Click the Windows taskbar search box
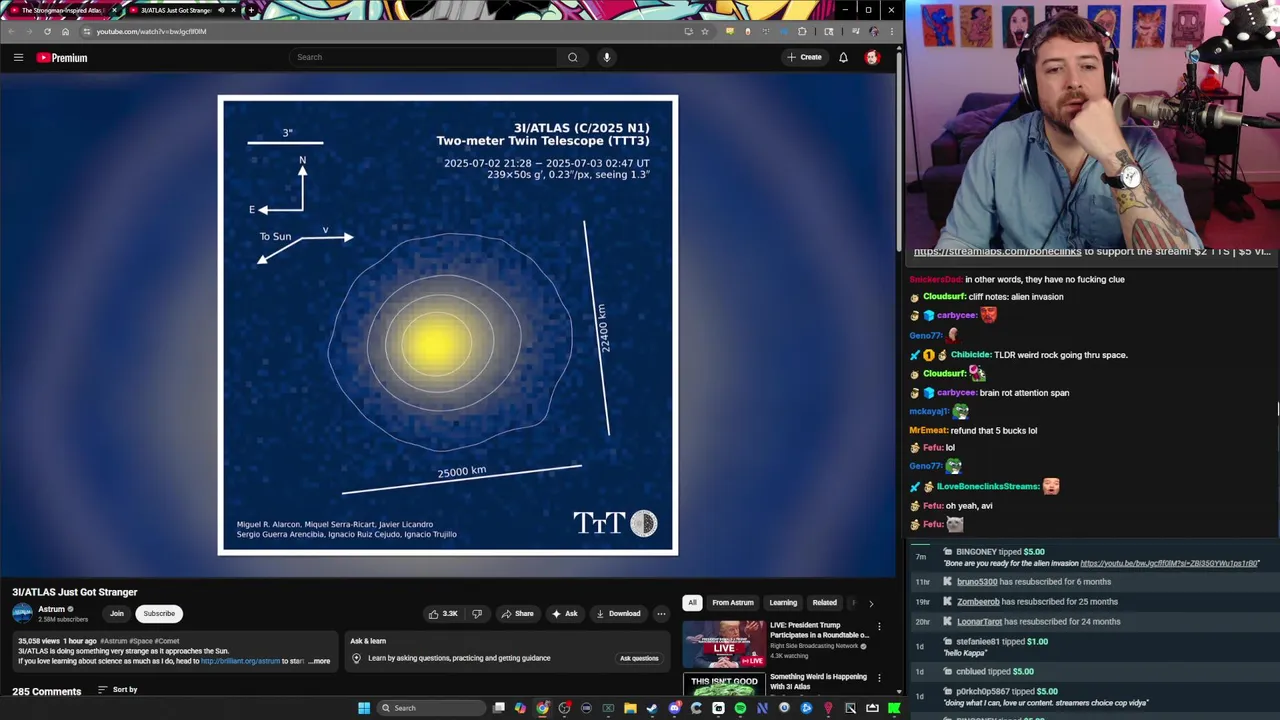This screenshot has width=1280, height=720. 432,708
